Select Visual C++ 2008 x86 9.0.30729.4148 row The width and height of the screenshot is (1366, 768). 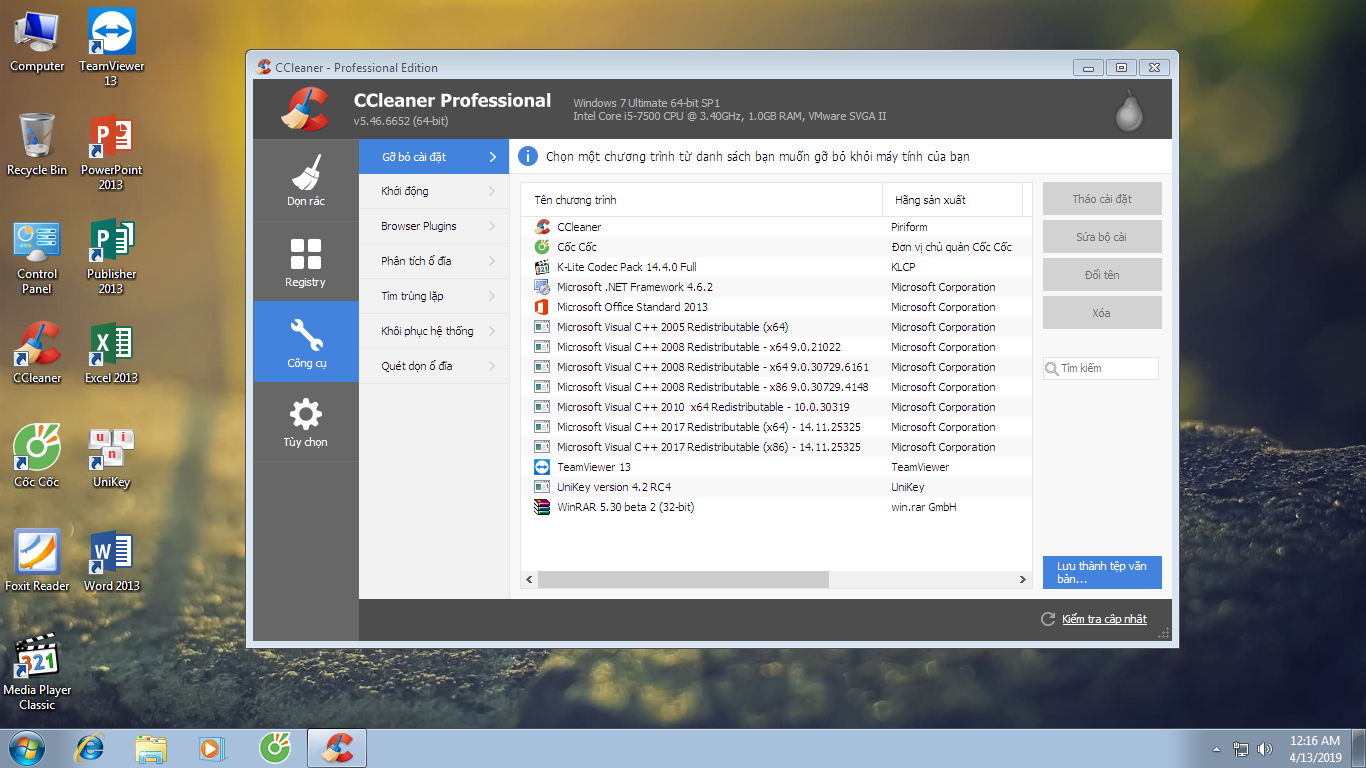(x=776, y=387)
